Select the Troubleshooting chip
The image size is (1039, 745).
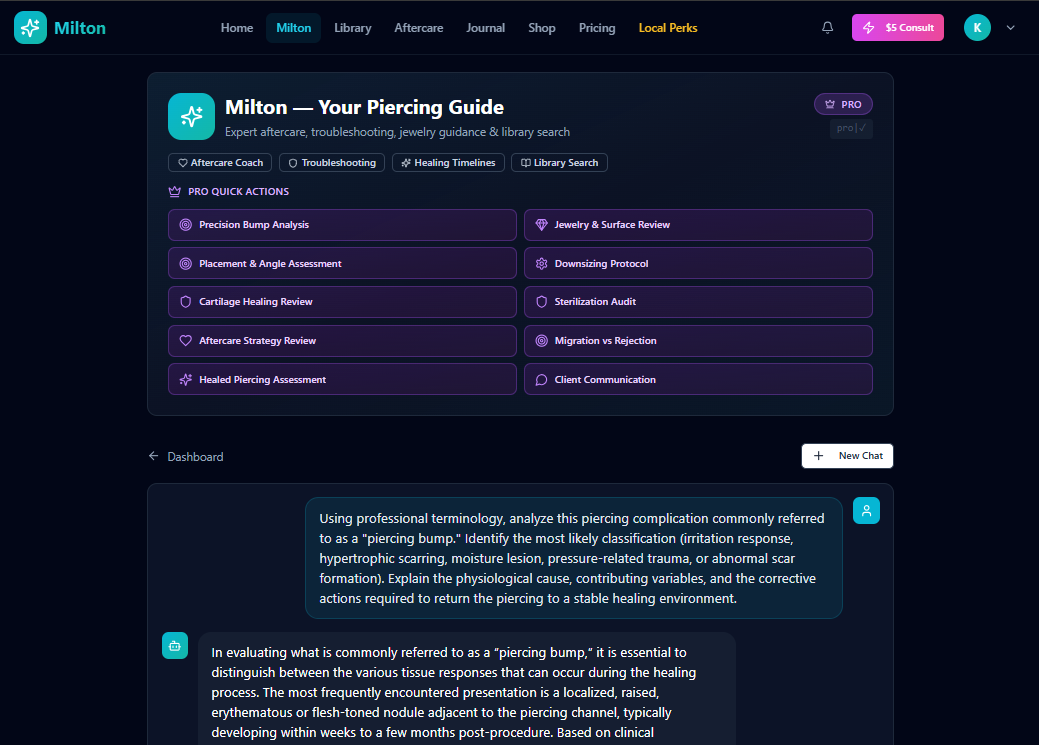pos(332,163)
